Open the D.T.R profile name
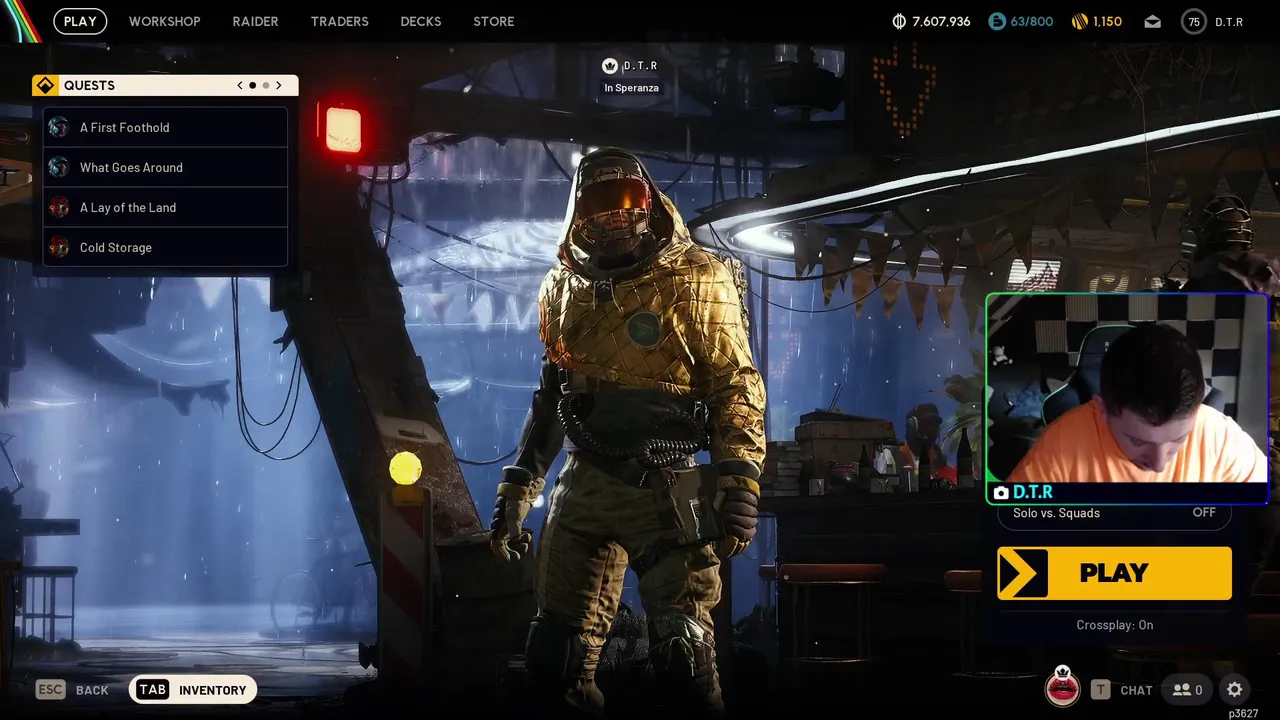The width and height of the screenshot is (1280, 720). (x=1229, y=21)
